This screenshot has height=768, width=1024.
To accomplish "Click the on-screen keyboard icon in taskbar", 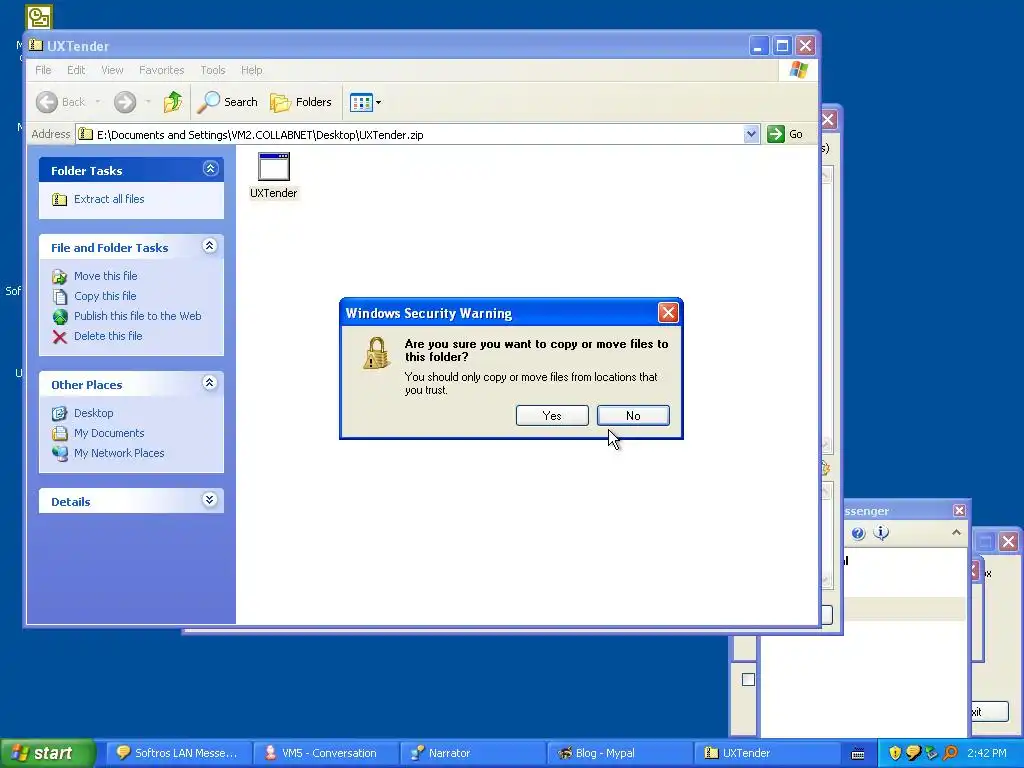I will click(858, 754).
